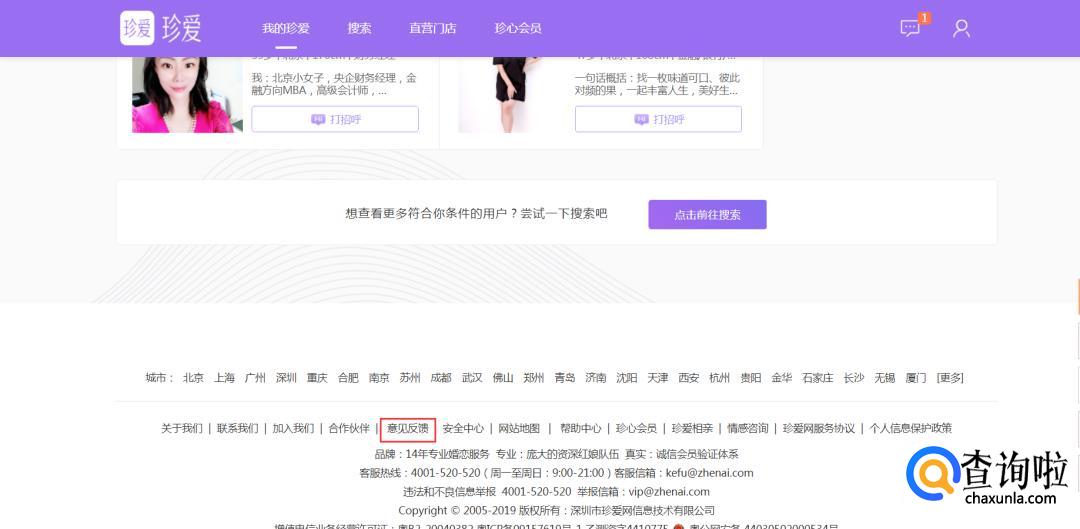Open the black dress profile photo
1080x529 pixels.
pyautogui.click(x=510, y=95)
